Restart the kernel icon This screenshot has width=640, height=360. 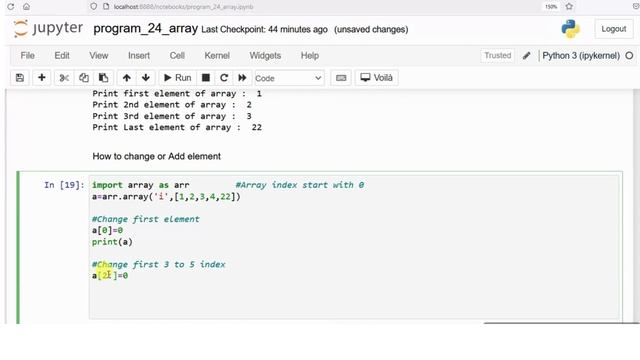[224, 78]
